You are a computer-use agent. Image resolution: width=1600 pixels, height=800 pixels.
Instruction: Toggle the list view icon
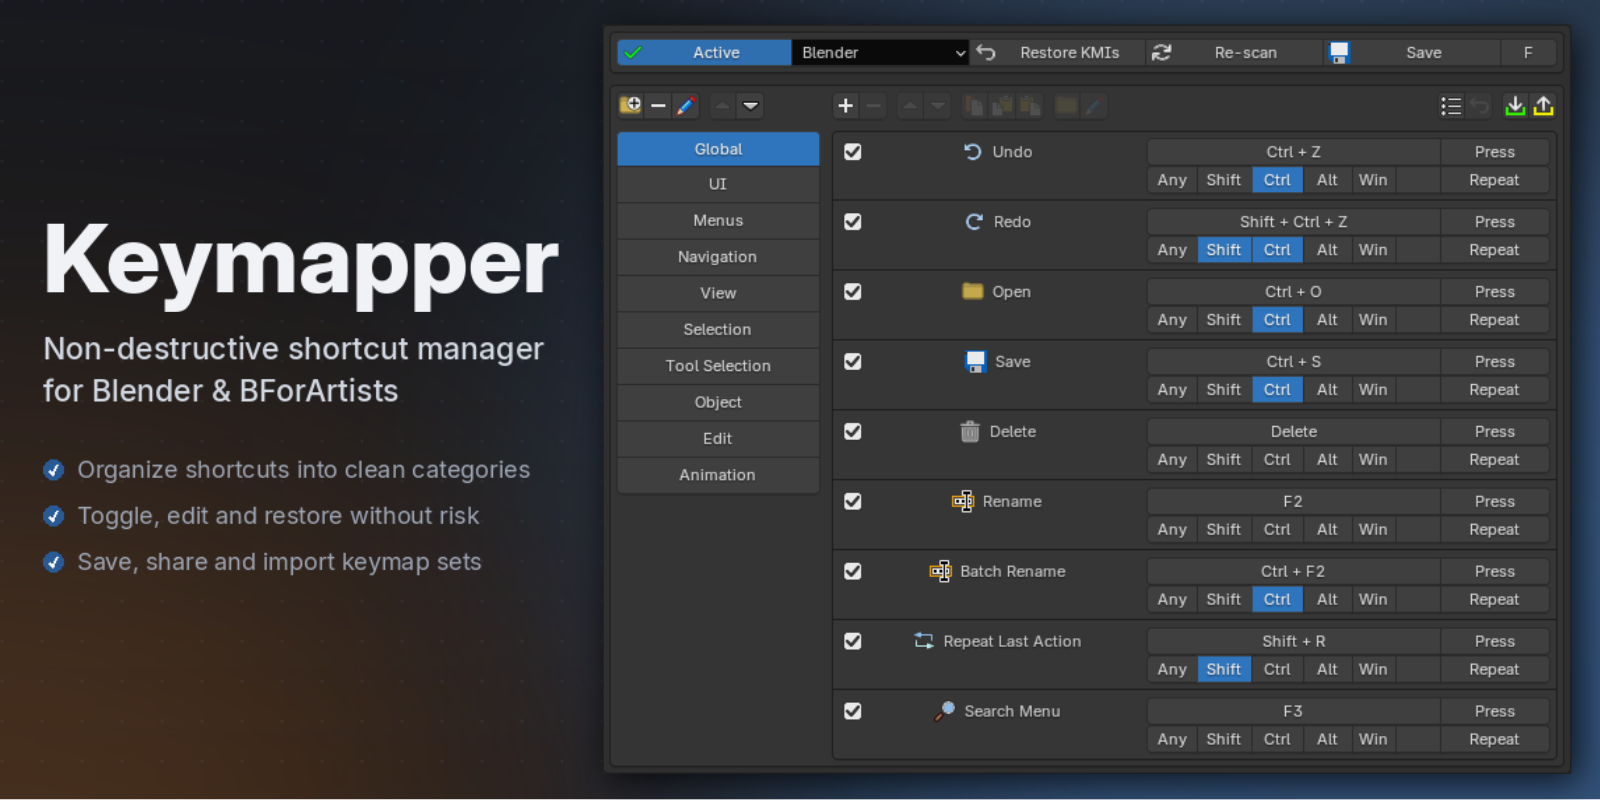point(1451,106)
